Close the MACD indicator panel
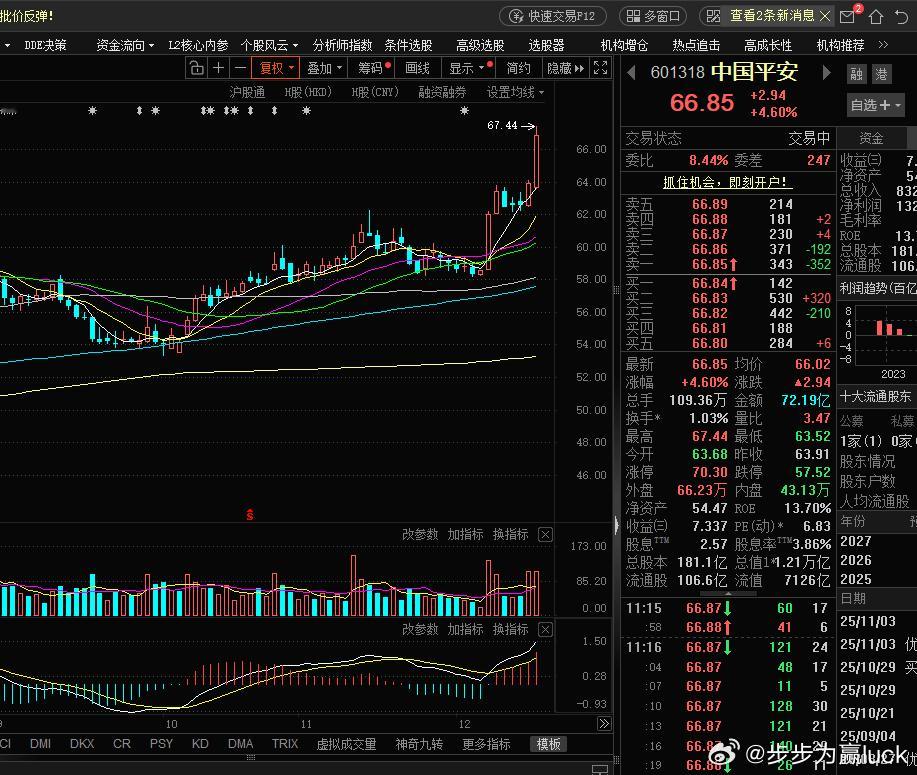Image resolution: width=917 pixels, height=775 pixels. click(545, 629)
